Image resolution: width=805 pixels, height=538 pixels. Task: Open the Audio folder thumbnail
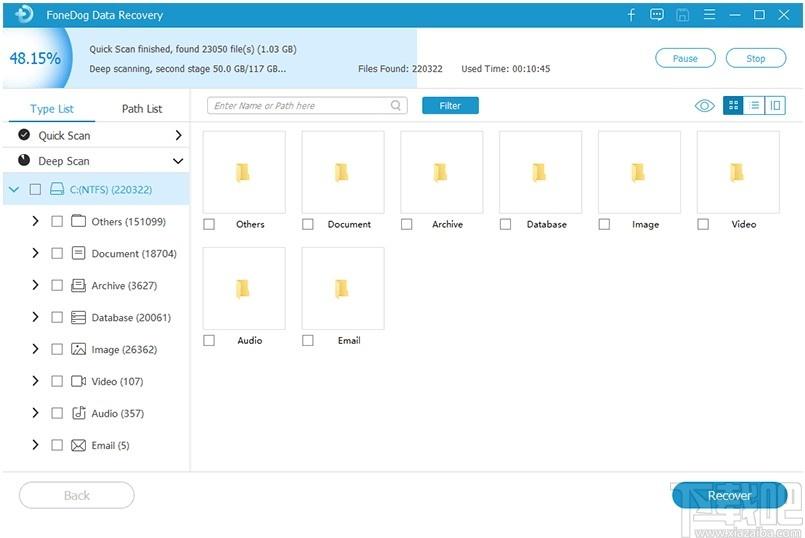coord(244,289)
